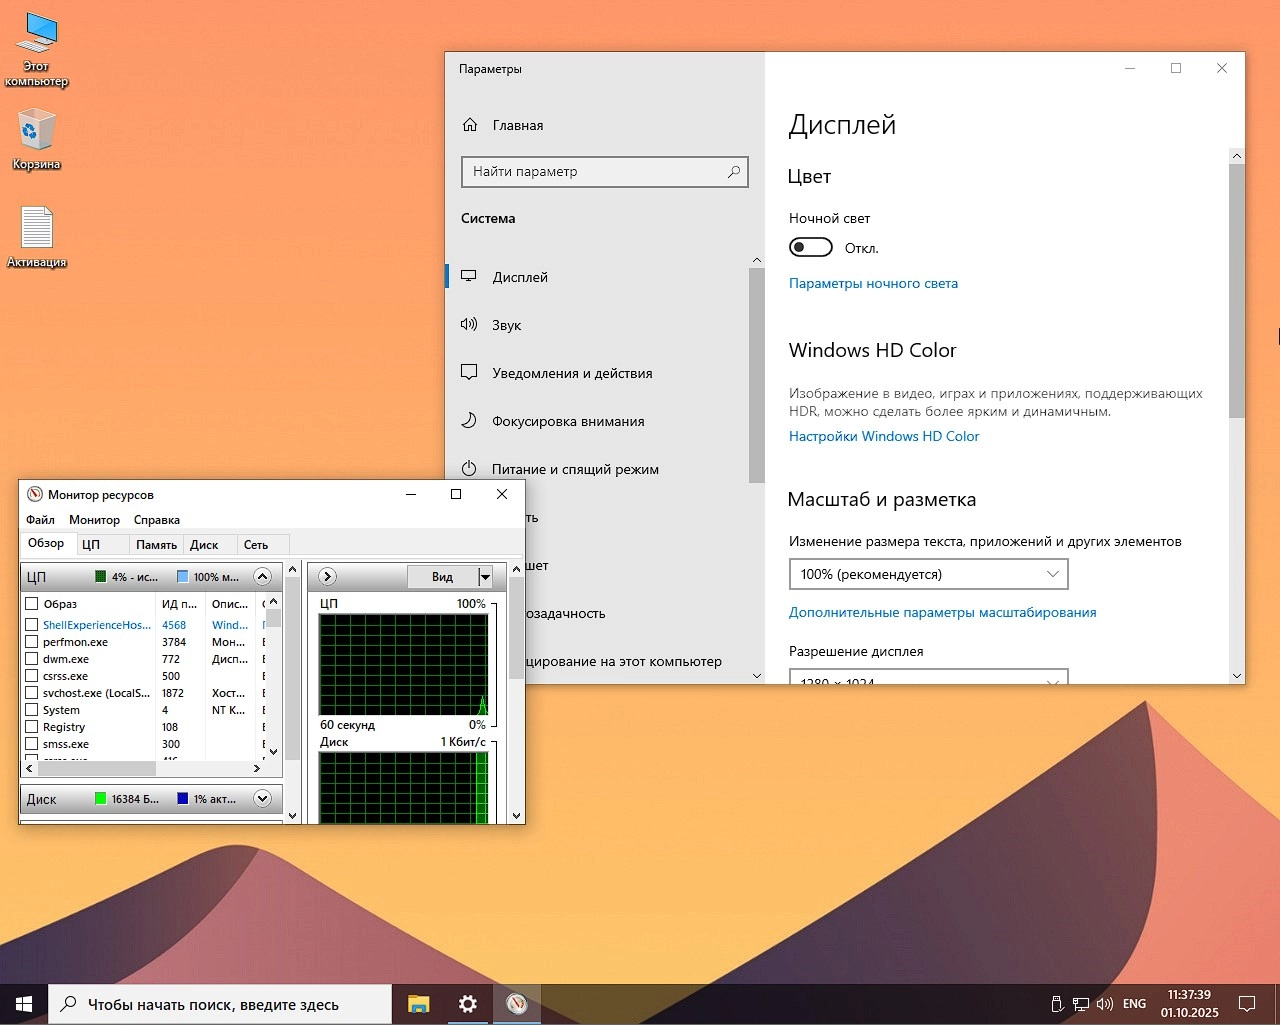The width and height of the screenshot is (1280, 1025).
Task: Open Питание и спящий режим settings
Action: 575,469
